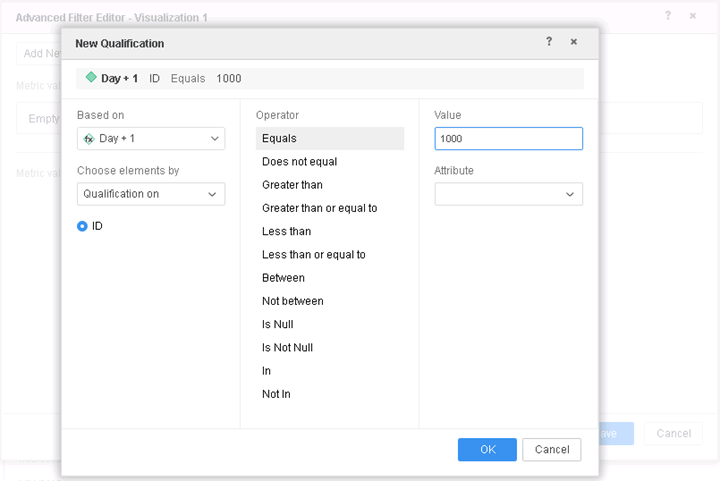Click the Value input field
This screenshot has height=481, width=720.
click(508, 139)
